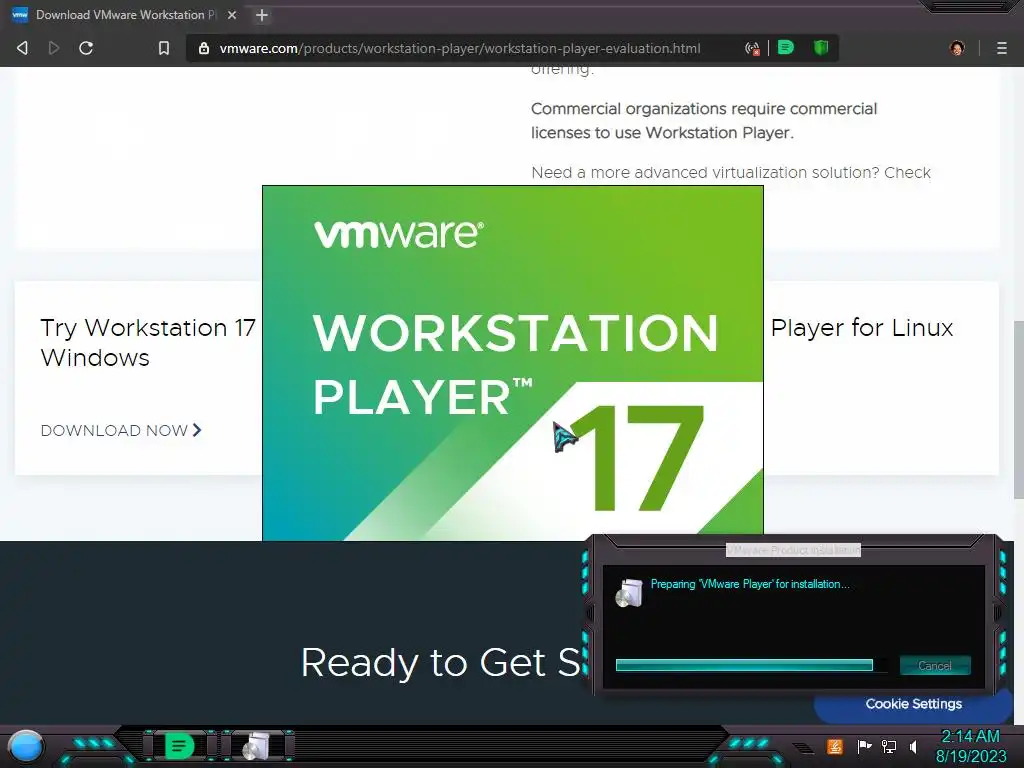1024x768 pixels.
Task: Click the Try Workstation 17 Windows heading
Action: (x=148, y=342)
